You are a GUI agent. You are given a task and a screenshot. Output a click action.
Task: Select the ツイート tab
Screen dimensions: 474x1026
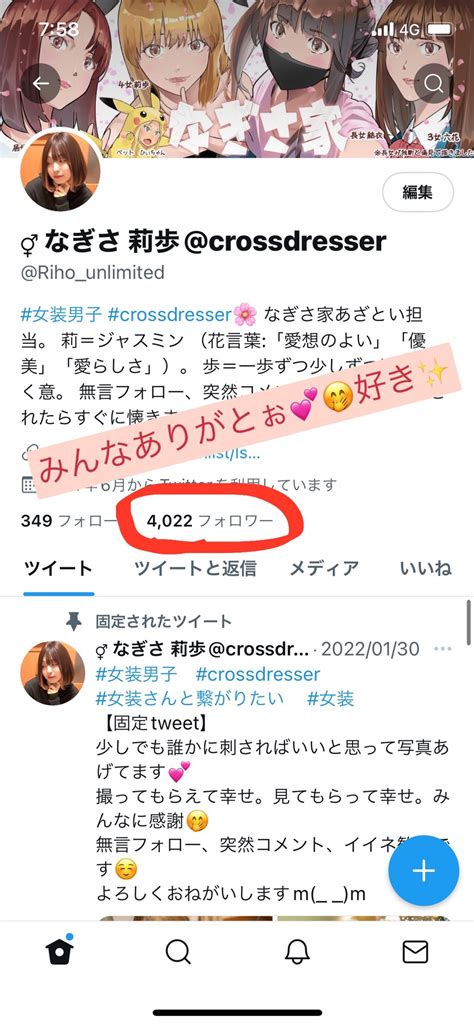[x=58, y=568]
